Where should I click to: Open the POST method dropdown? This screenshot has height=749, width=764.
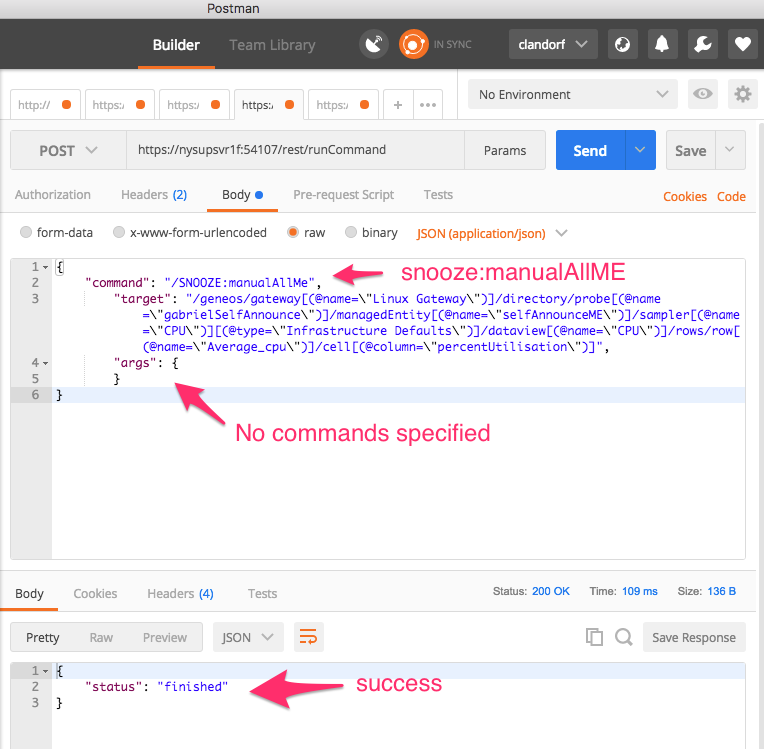[x=68, y=150]
